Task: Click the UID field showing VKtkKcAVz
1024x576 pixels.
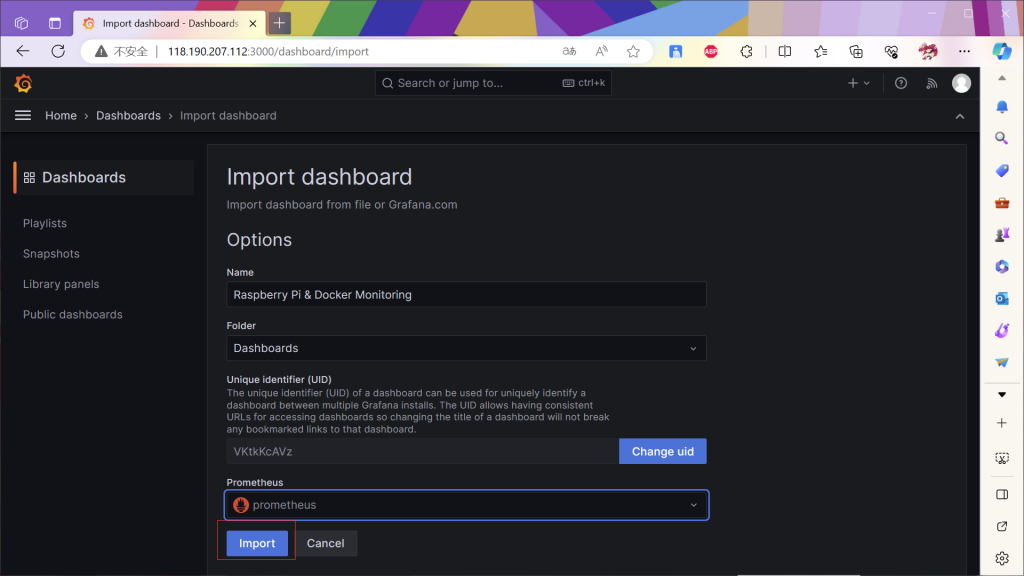Action: point(423,451)
